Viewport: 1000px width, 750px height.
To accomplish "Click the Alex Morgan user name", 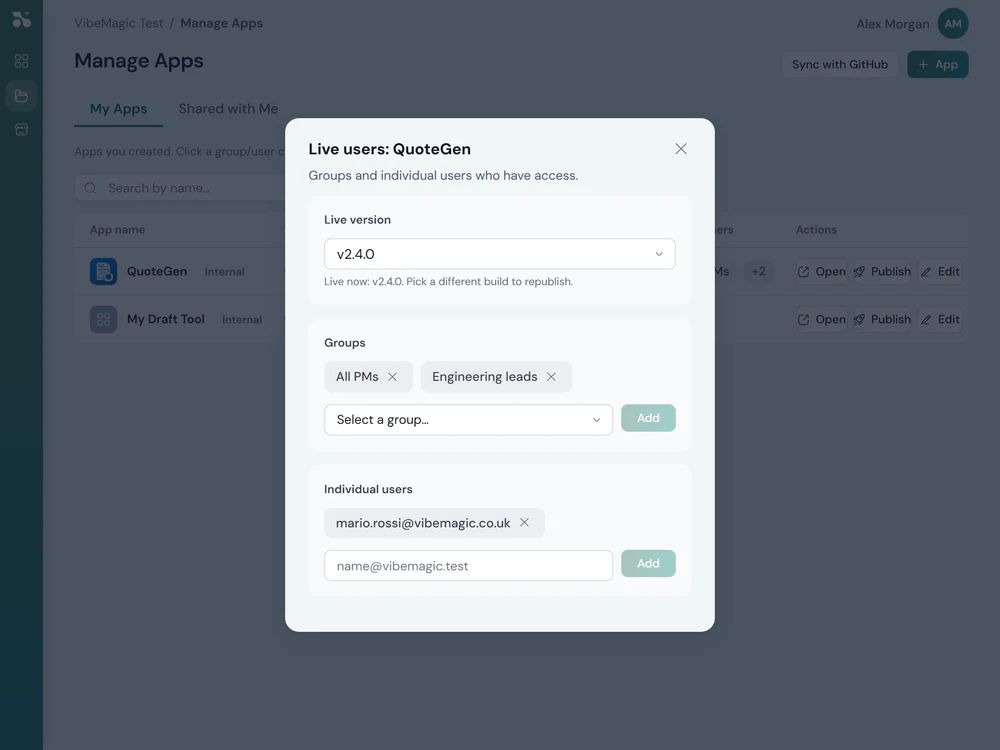I will click(893, 24).
